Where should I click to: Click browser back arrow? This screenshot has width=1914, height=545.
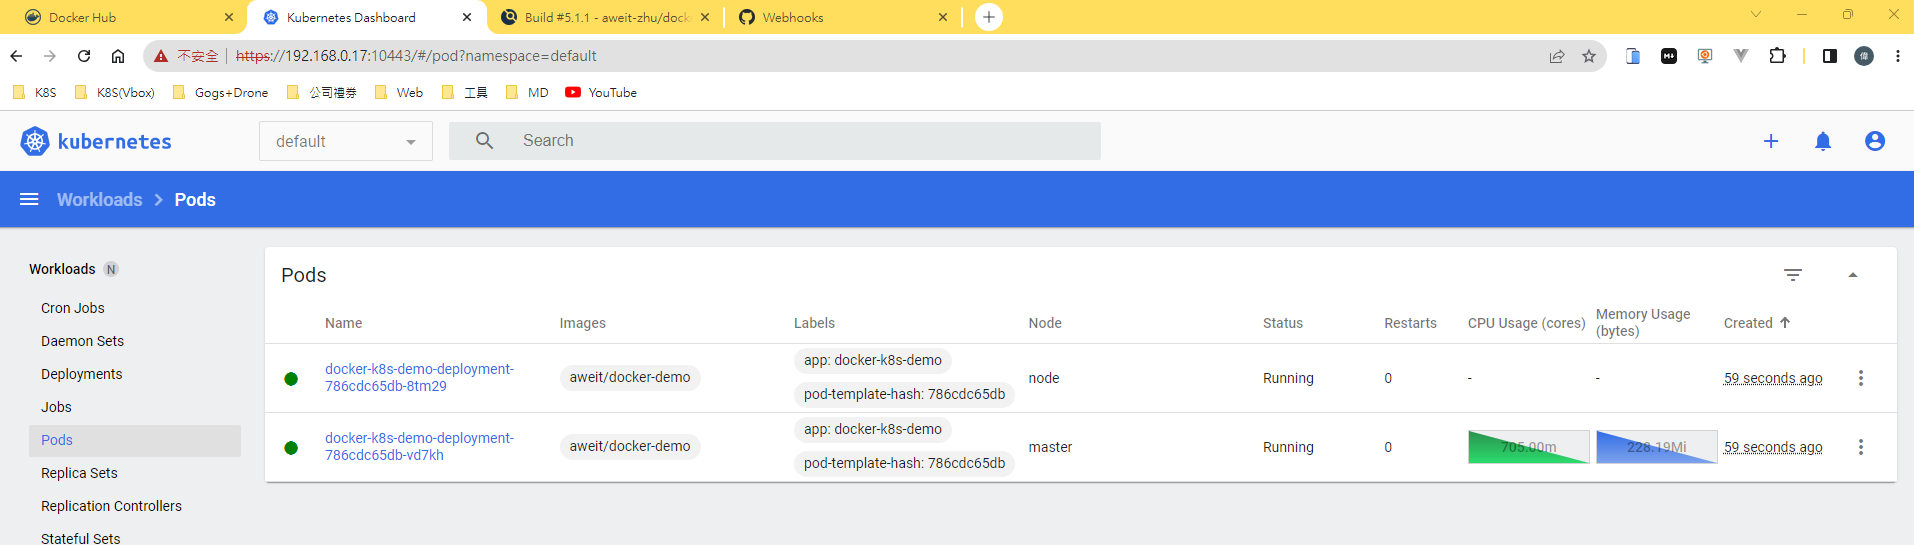point(16,56)
